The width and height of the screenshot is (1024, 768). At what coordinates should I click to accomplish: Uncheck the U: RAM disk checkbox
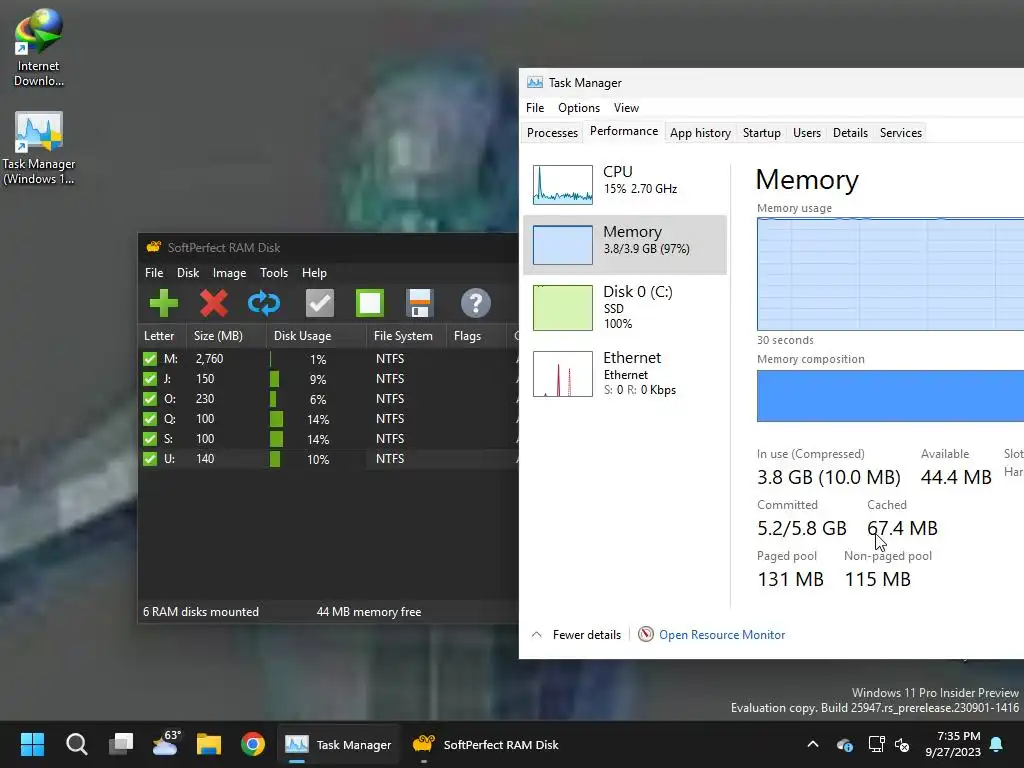[150, 458]
